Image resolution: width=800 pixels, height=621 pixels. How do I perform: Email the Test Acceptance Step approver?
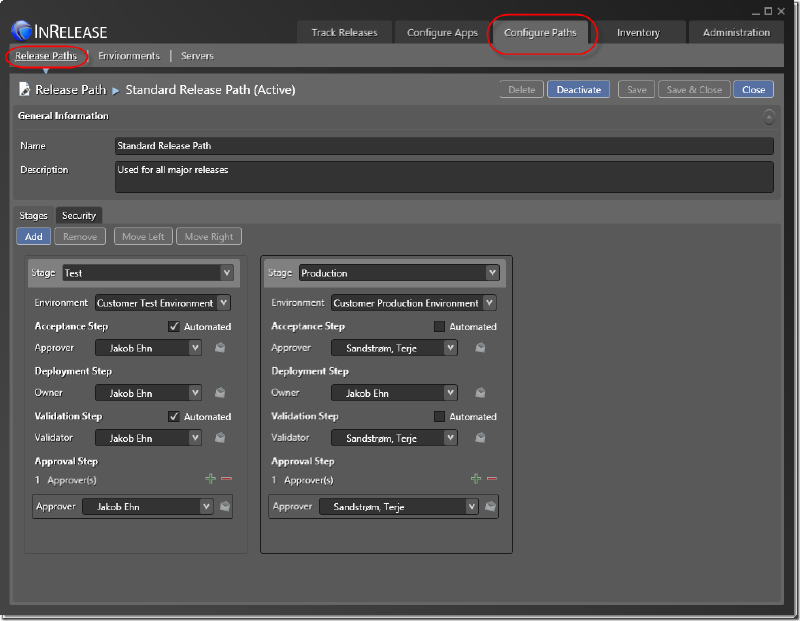(x=220, y=347)
